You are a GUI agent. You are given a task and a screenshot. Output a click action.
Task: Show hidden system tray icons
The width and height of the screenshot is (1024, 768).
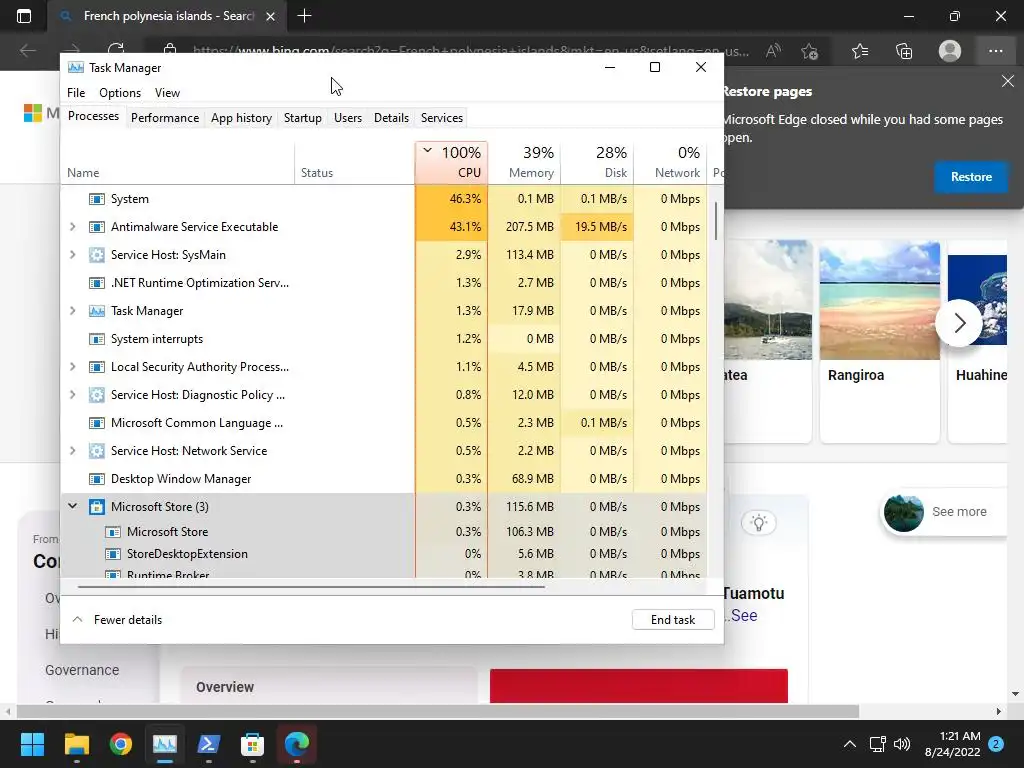coord(850,744)
